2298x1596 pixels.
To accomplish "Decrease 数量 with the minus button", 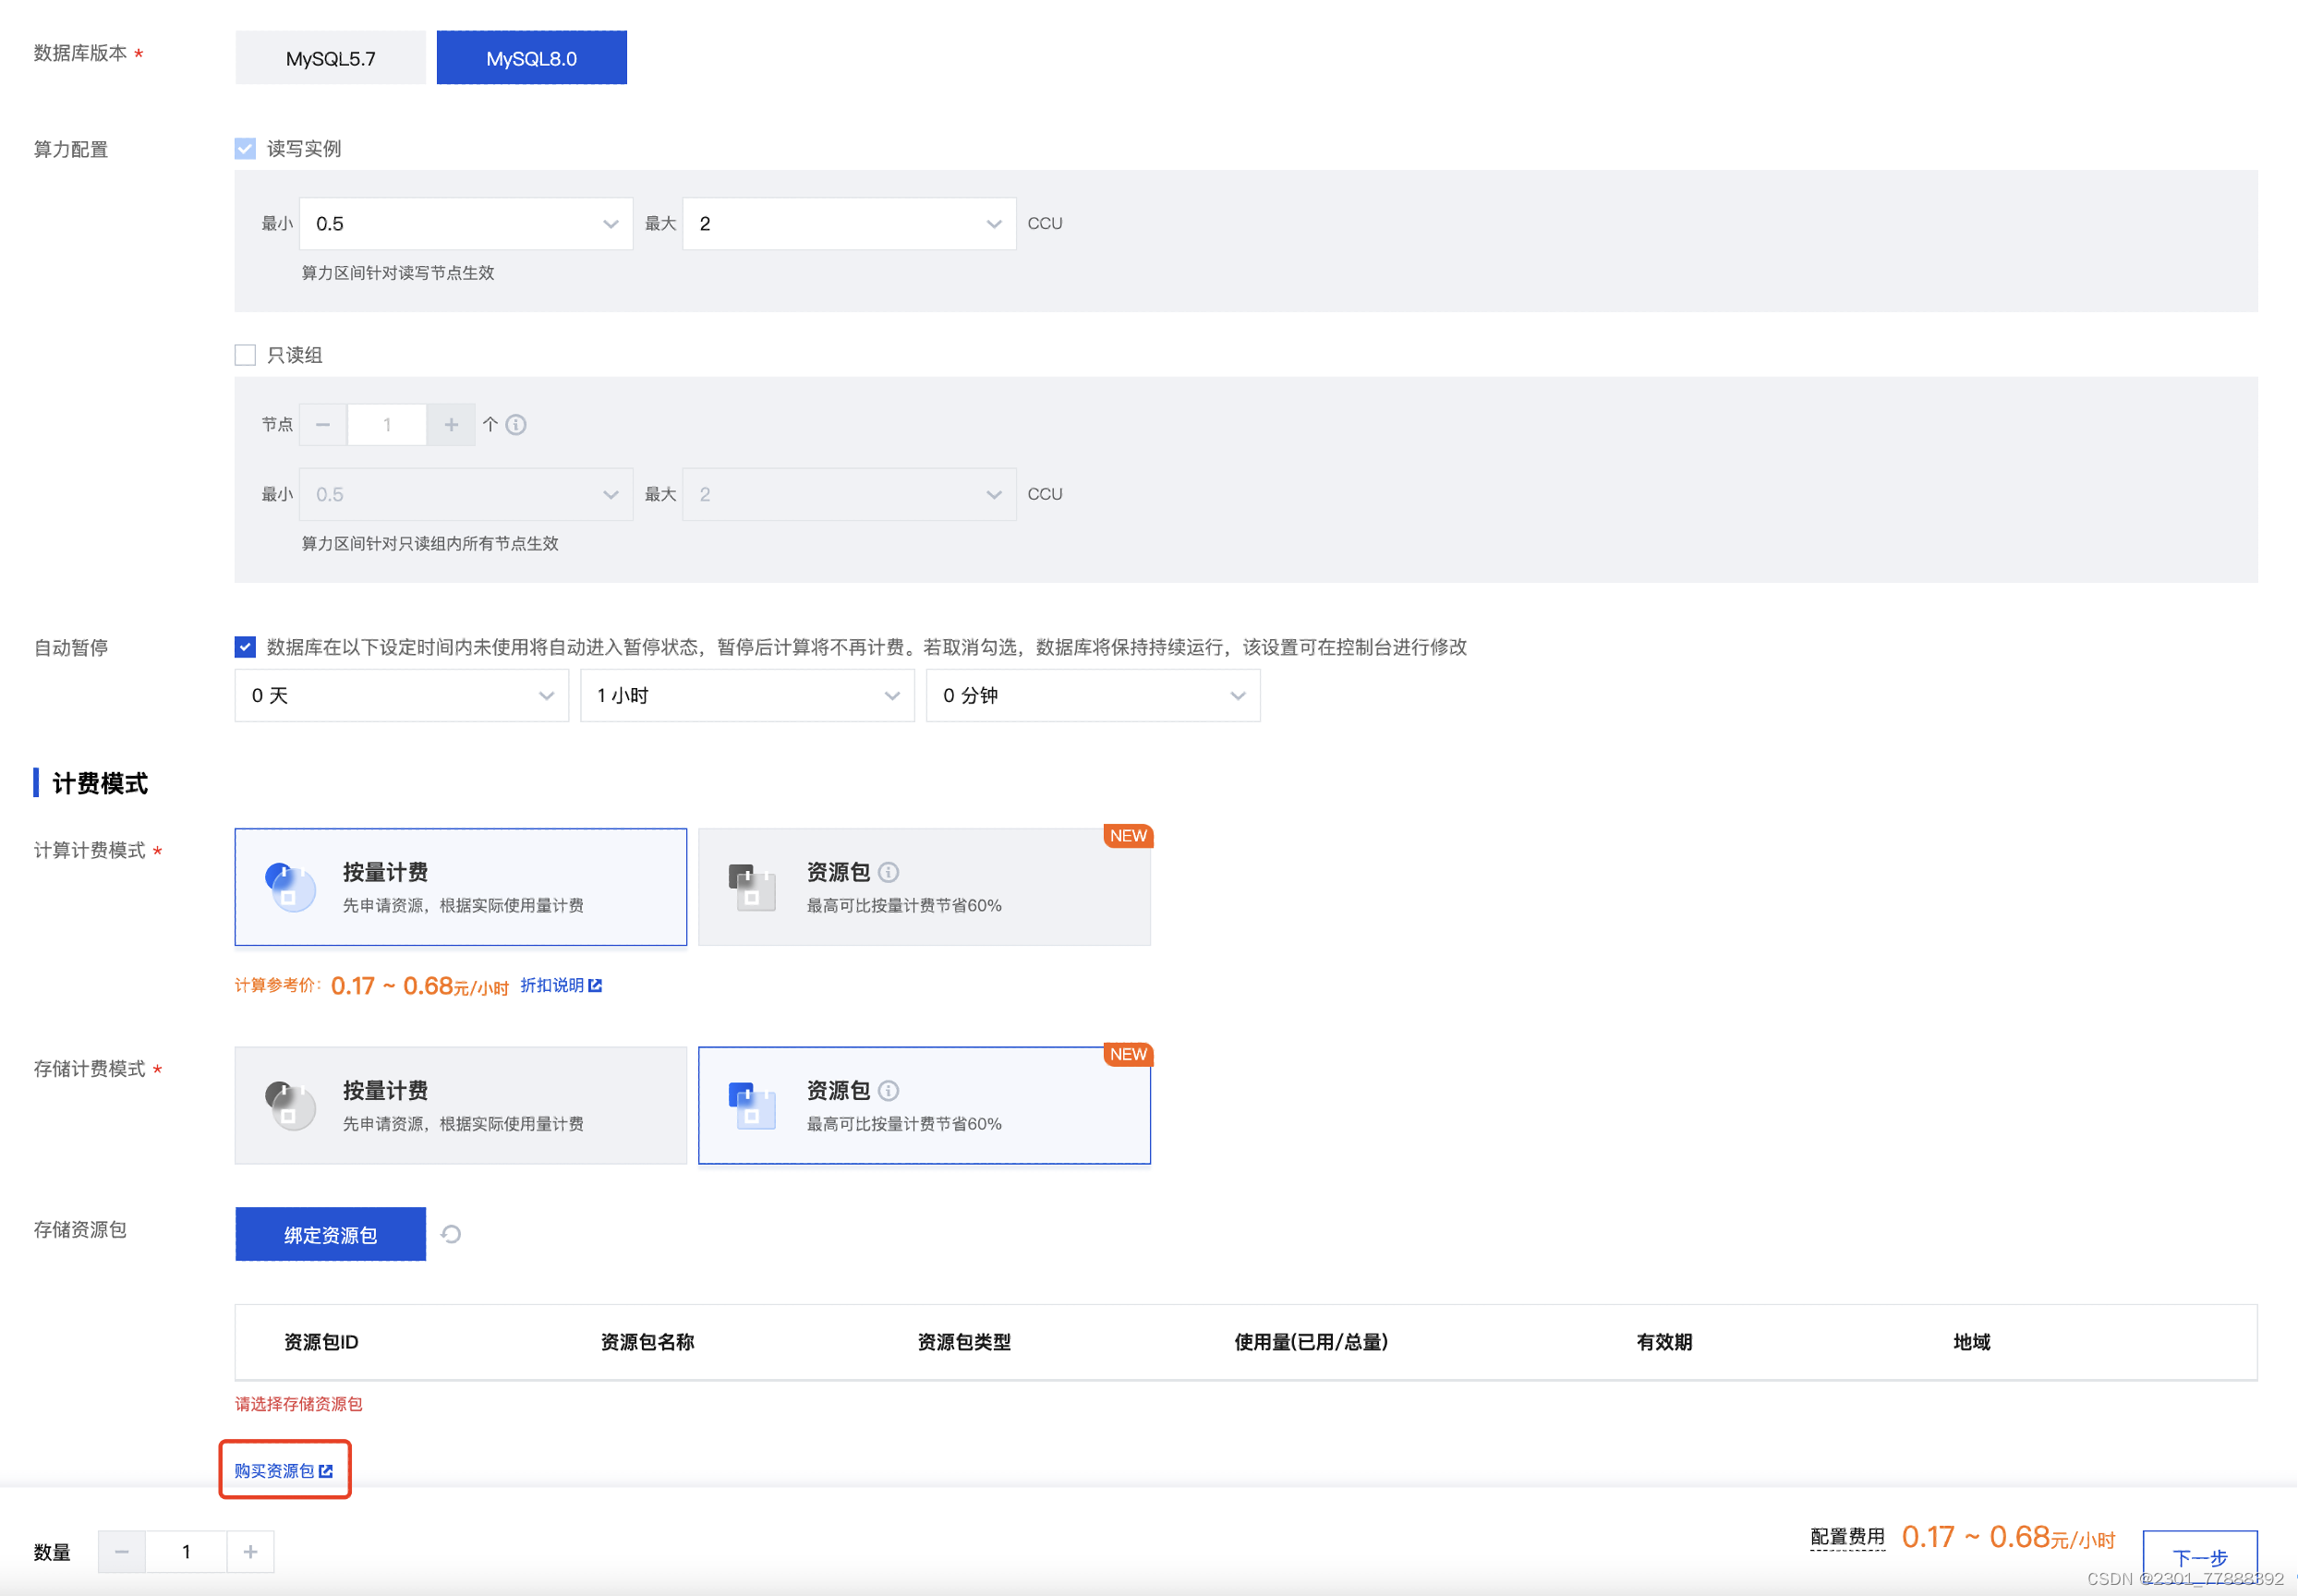I will click(x=122, y=1552).
